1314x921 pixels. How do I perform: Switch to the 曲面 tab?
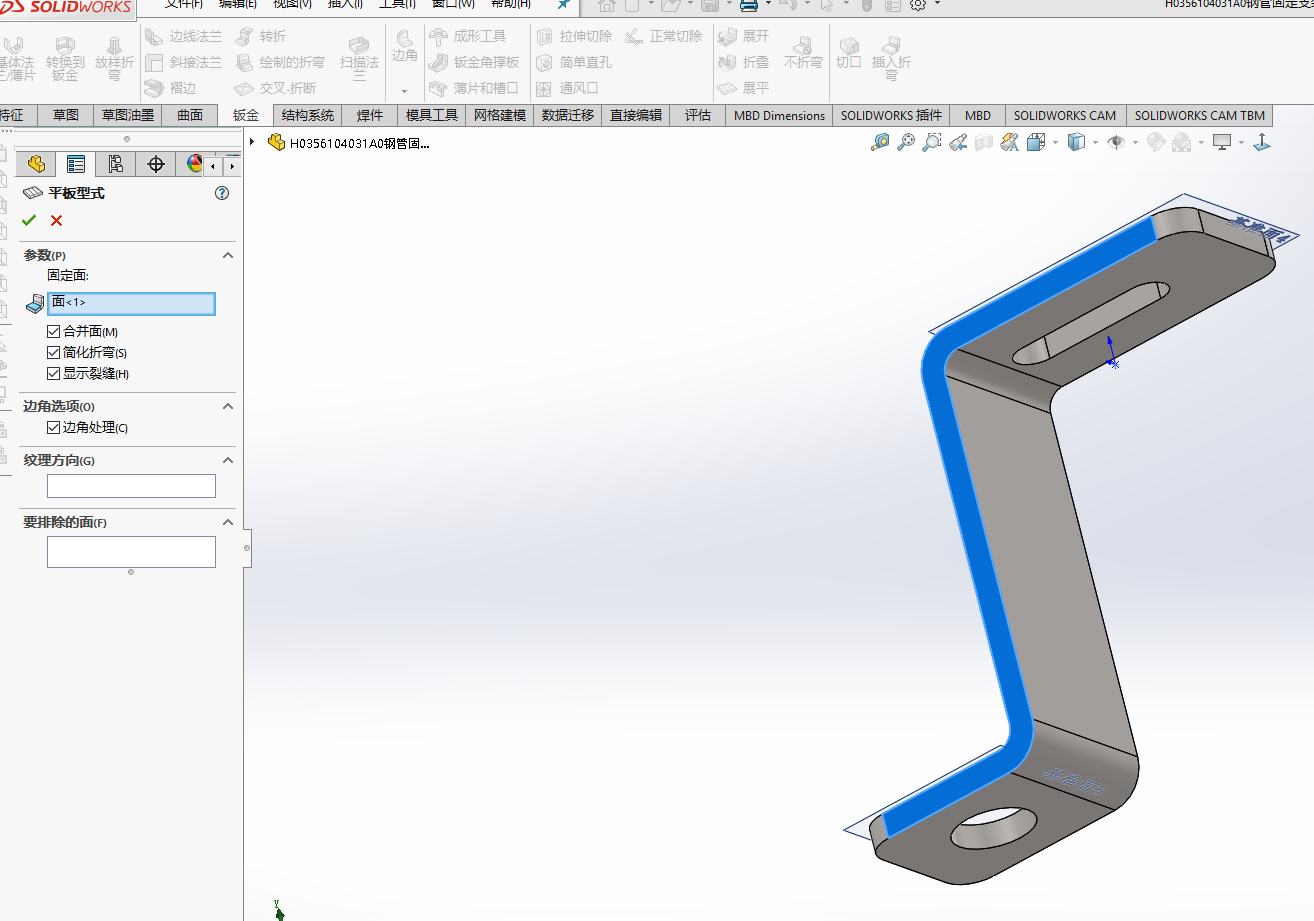pyautogui.click(x=190, y=115)
